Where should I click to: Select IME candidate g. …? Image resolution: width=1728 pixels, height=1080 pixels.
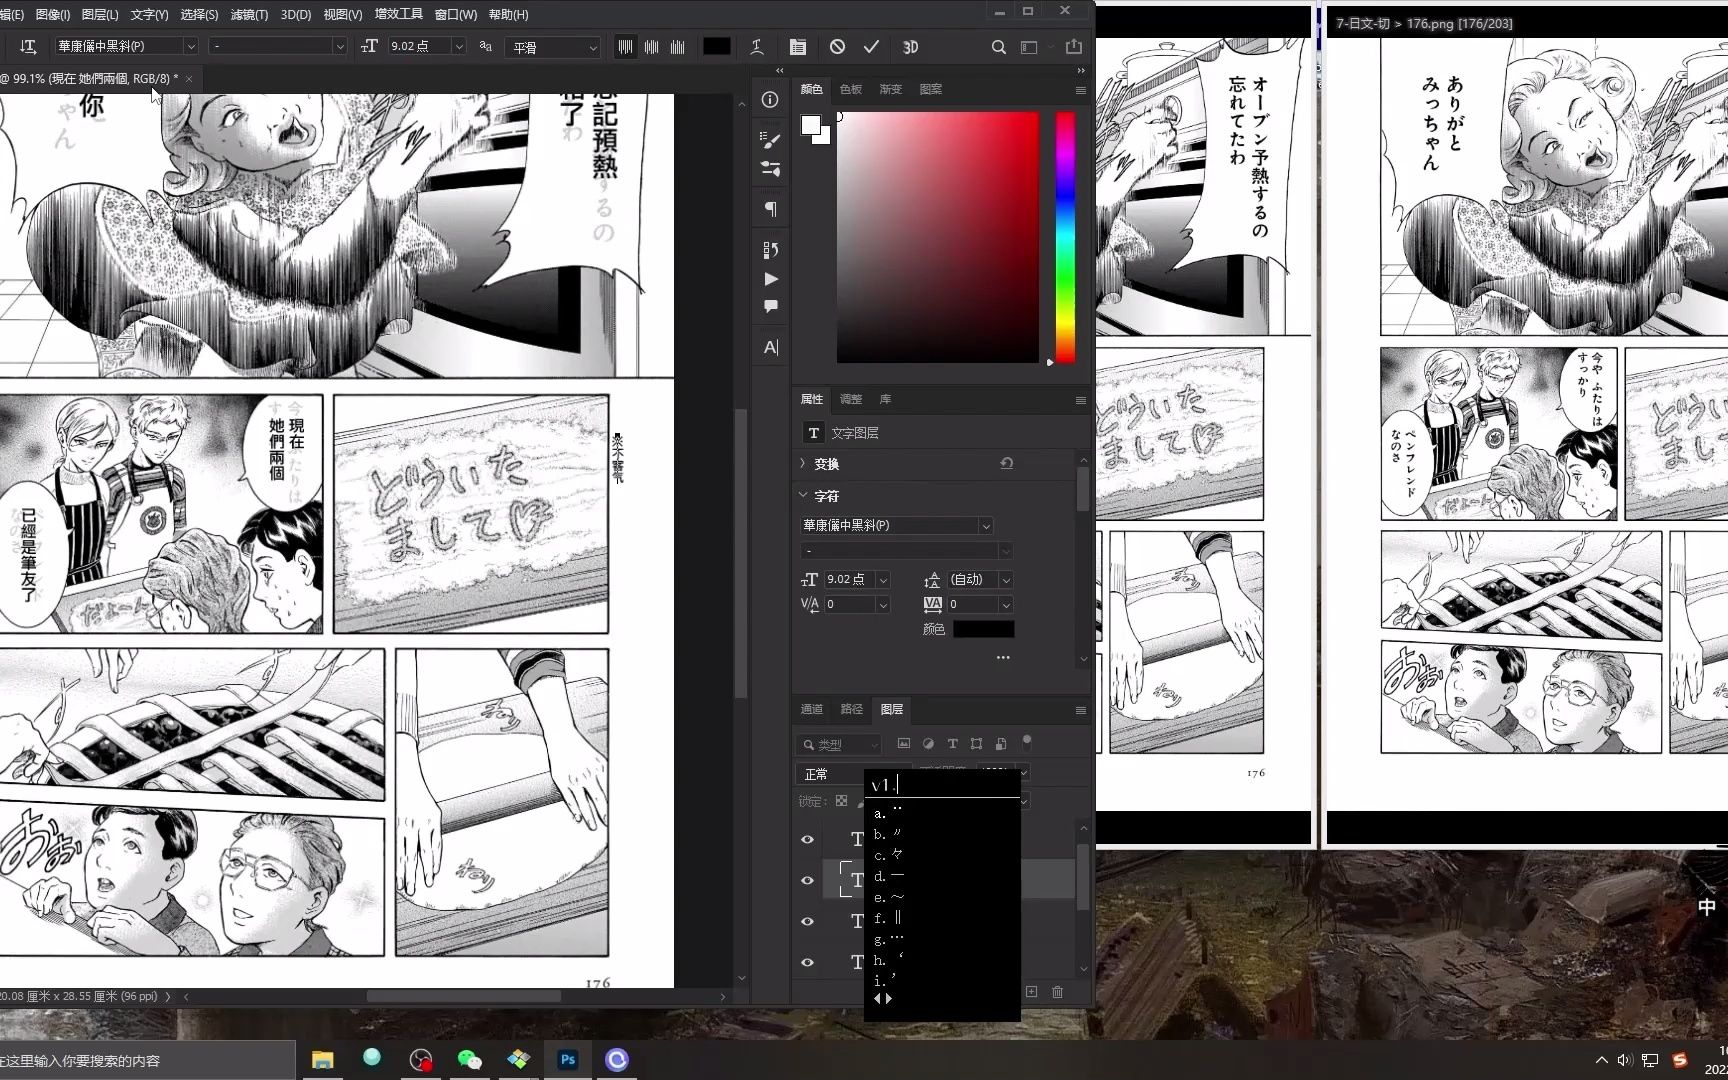click(890, 939)
